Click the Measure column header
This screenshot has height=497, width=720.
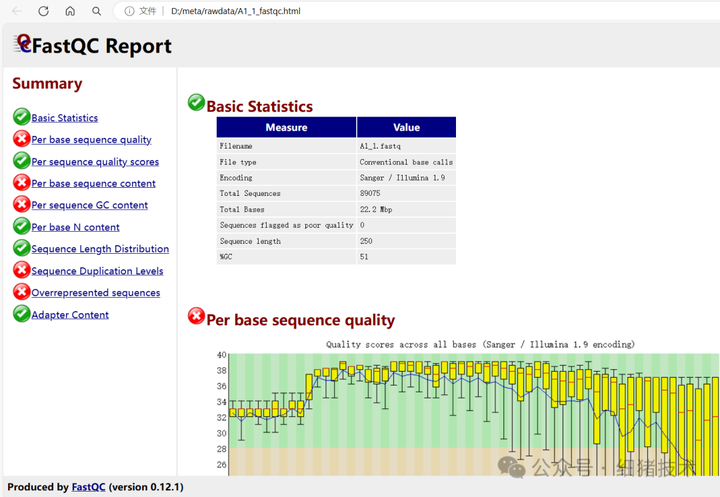coord(287,127)
